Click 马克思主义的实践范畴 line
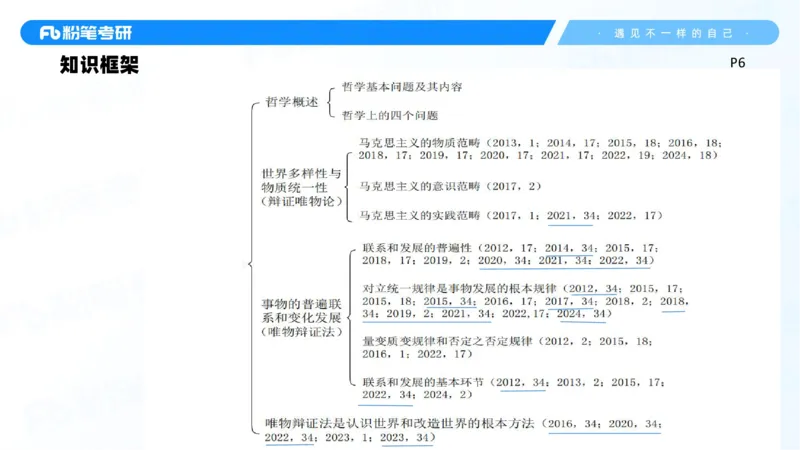800x450 pixels. 511,215
